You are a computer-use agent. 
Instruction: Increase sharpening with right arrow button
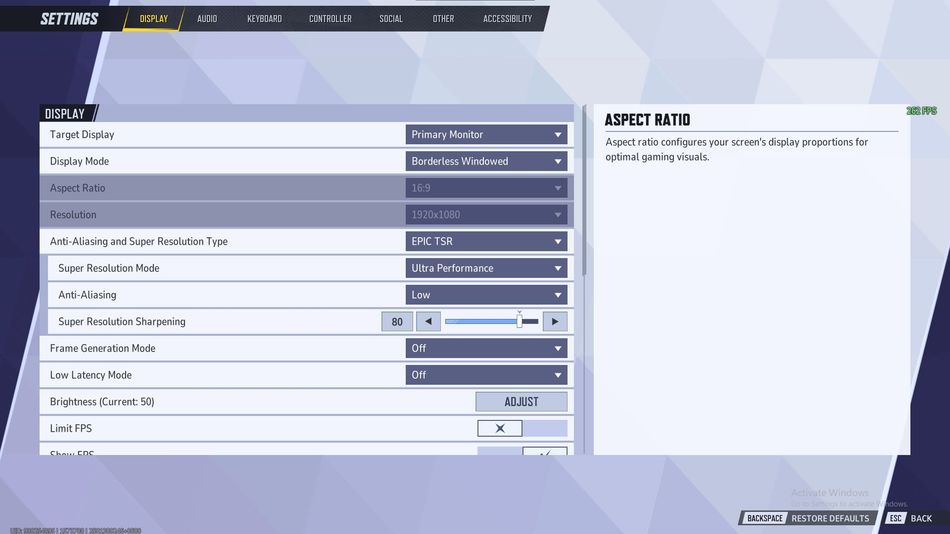(555, 321)
